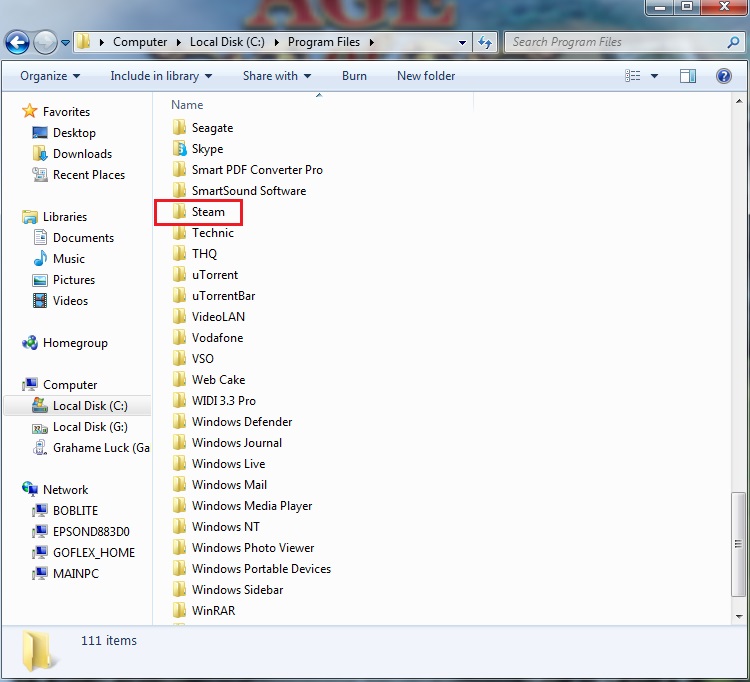Viewport: 750px width, 682px height.
Task: Select Downloads in Favorites
Action: (82, 154)
